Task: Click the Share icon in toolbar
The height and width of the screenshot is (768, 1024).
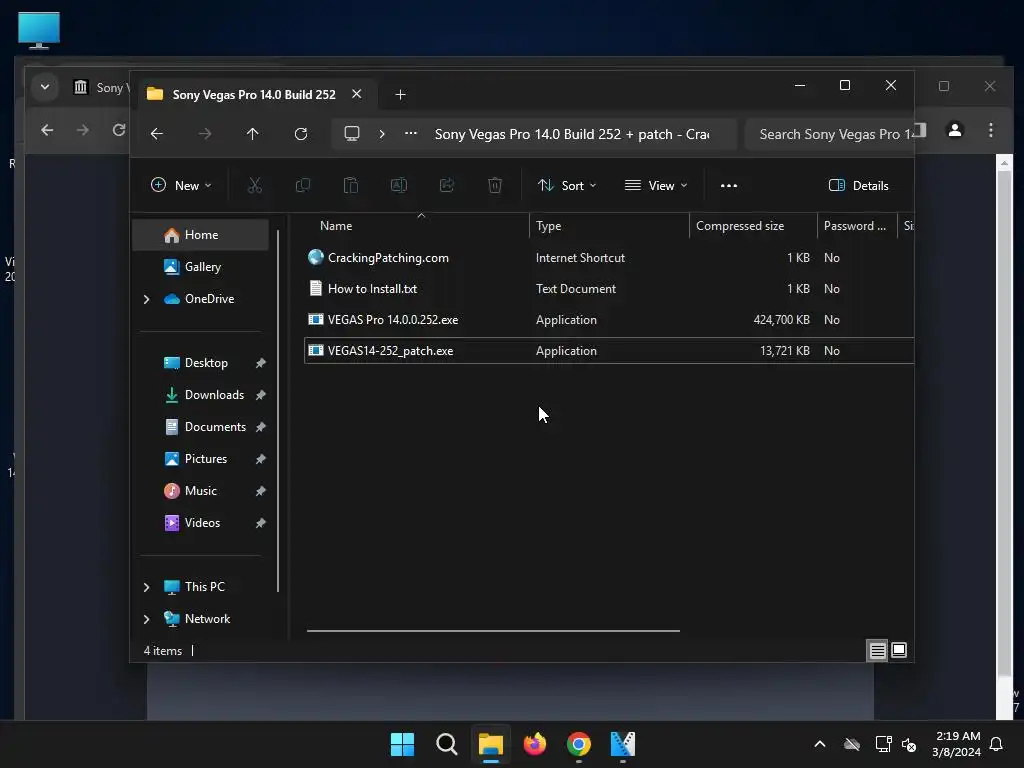Action: (x=447, y=185)
